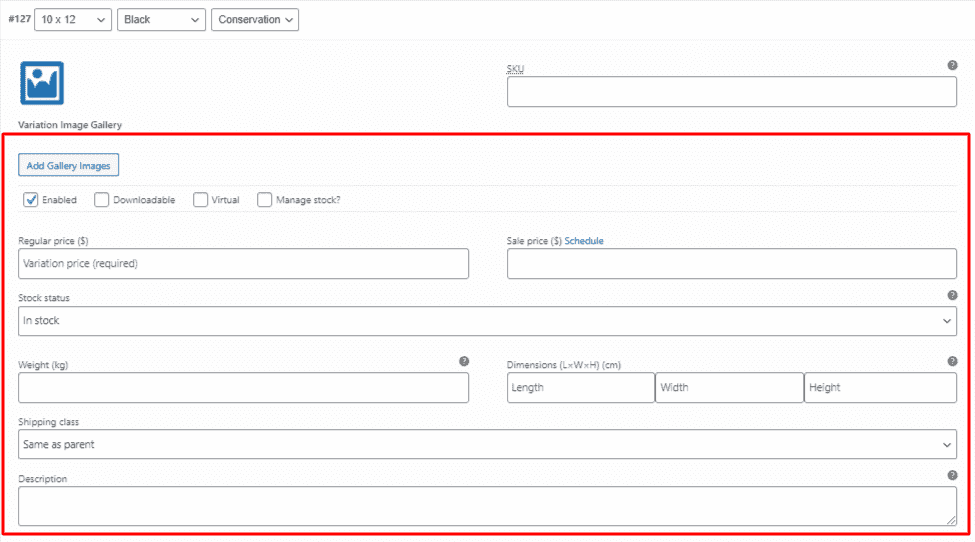Expand the Stock status In stock dropdown

(x=488, y=321)
